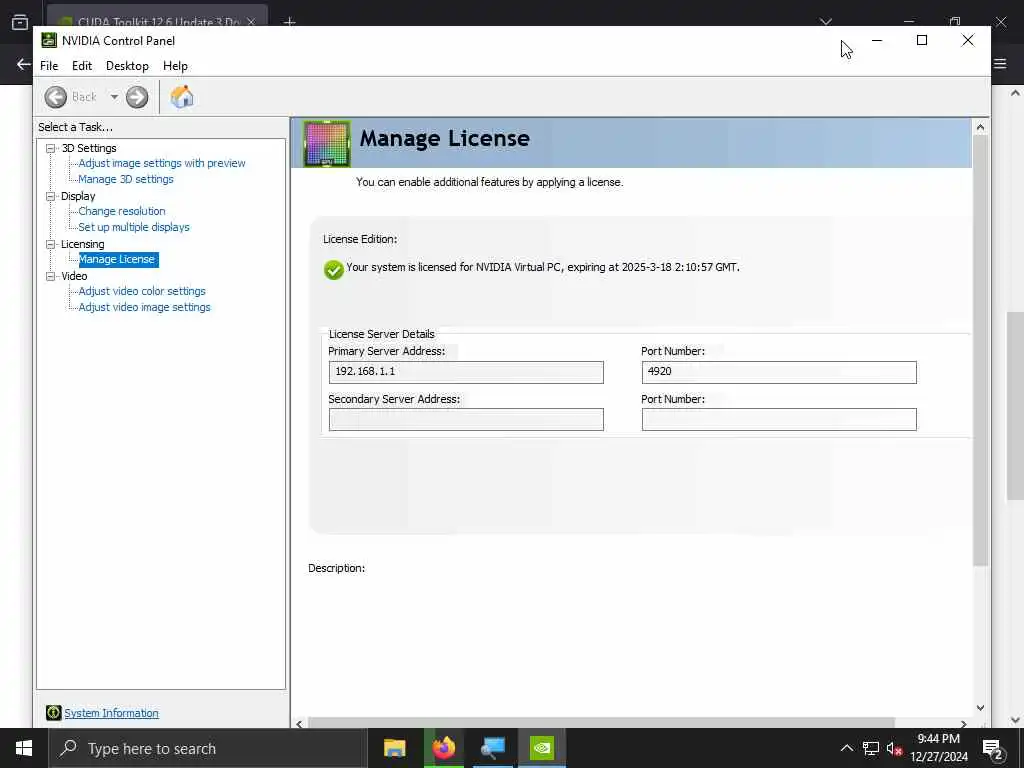The width and height of the screenshot is (1024, 768).
Task: Collapse the Licensing tree node
Action: (x=50, y=244)
